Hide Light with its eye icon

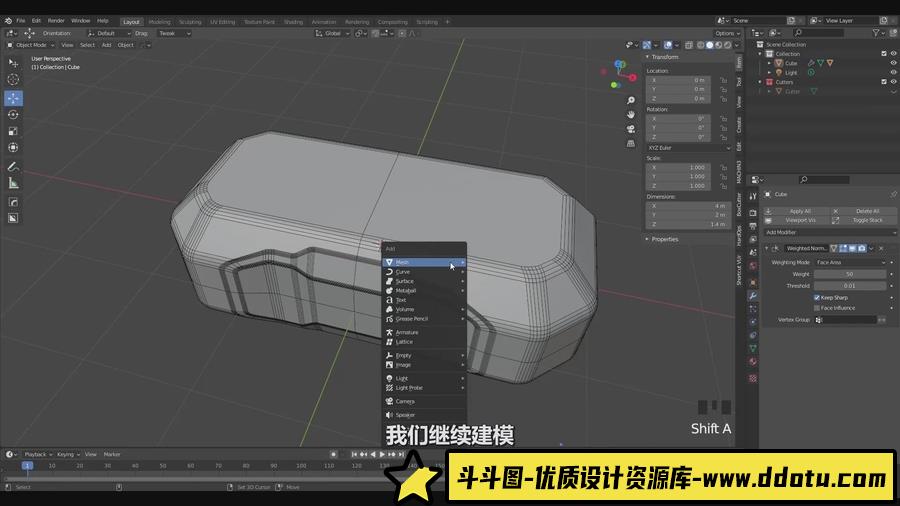[893, 73]
